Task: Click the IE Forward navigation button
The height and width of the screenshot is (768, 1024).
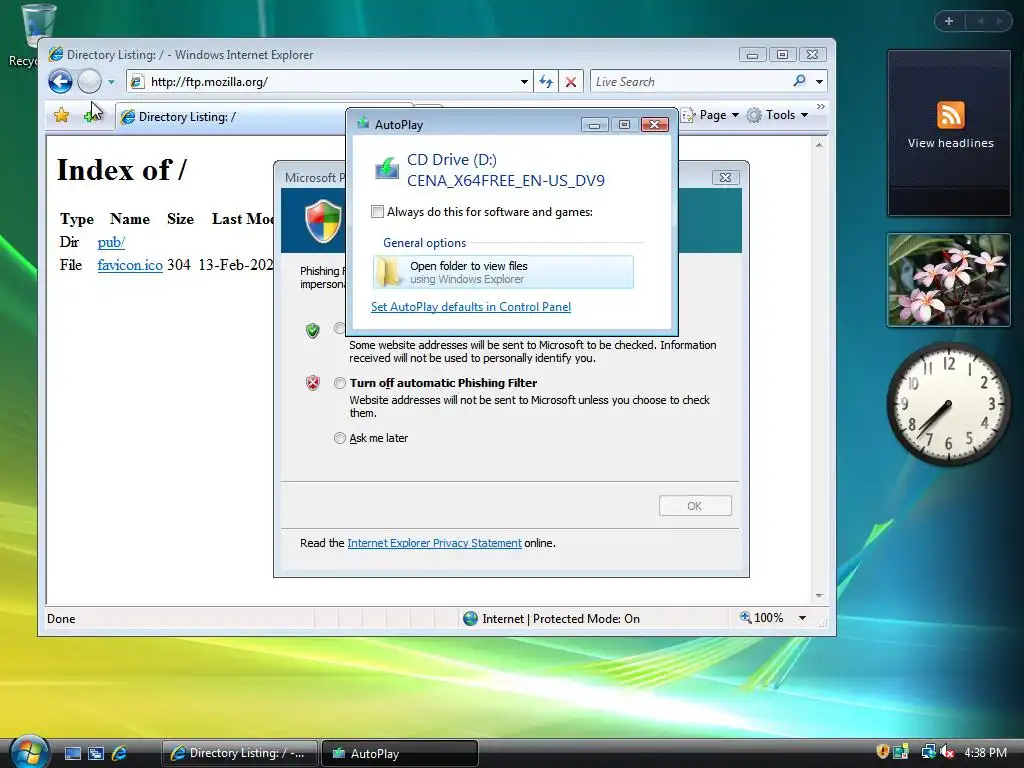Action: [89, 82]
